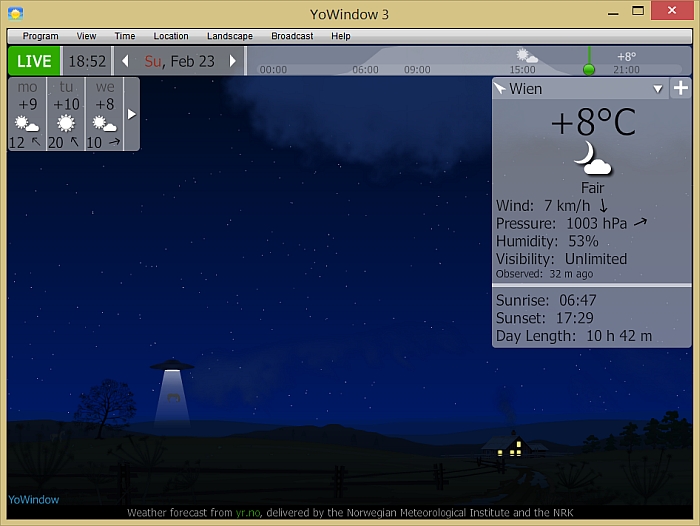Viewport: 700px width, 526px height.
Task: Click the moon and cloud weather icon
Action: pos(592,158)
